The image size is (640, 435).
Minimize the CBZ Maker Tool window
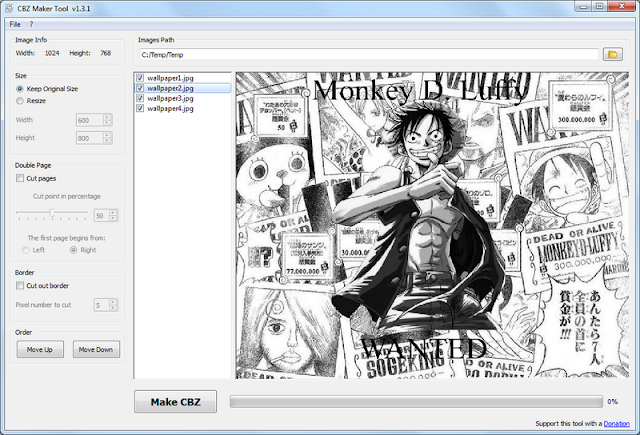click(x=583, y=6)
